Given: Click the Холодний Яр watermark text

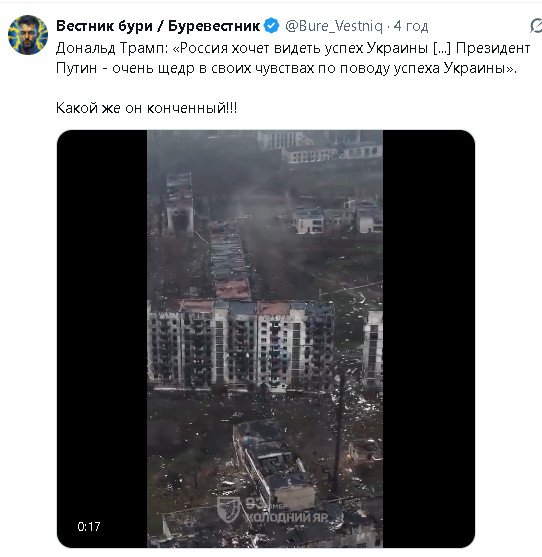Looking at the screenshot, I should 286,517.
